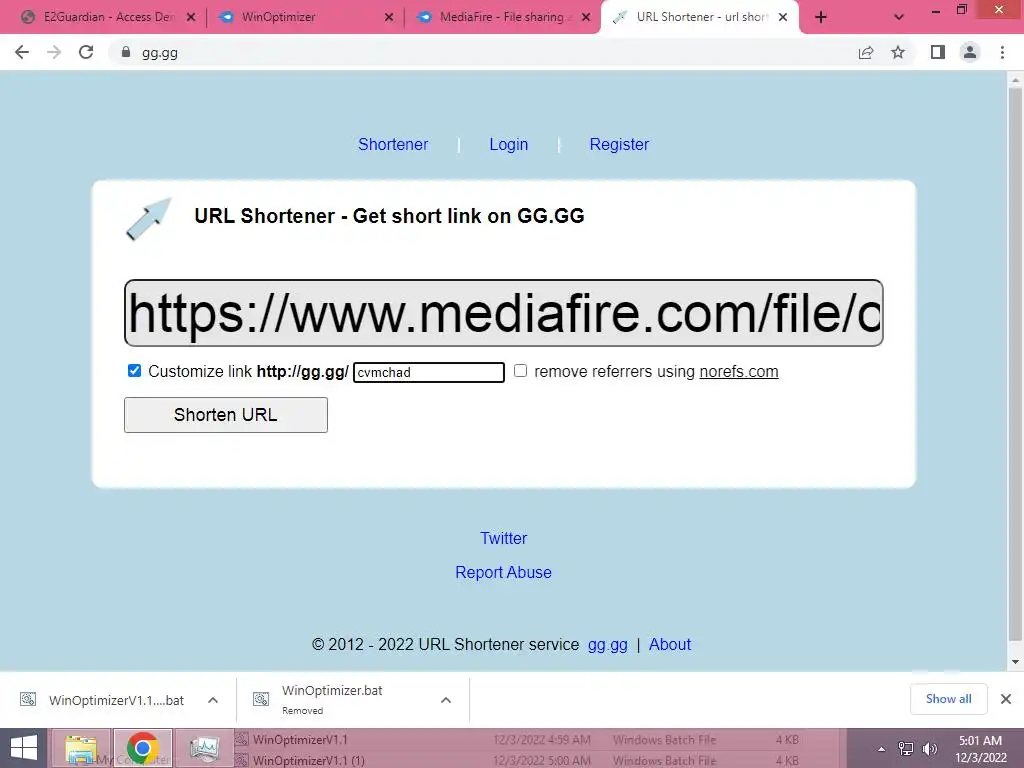1024x768 pixels.
Task: Close the URL Shortener tab
Action: click(x=783, y=17)
